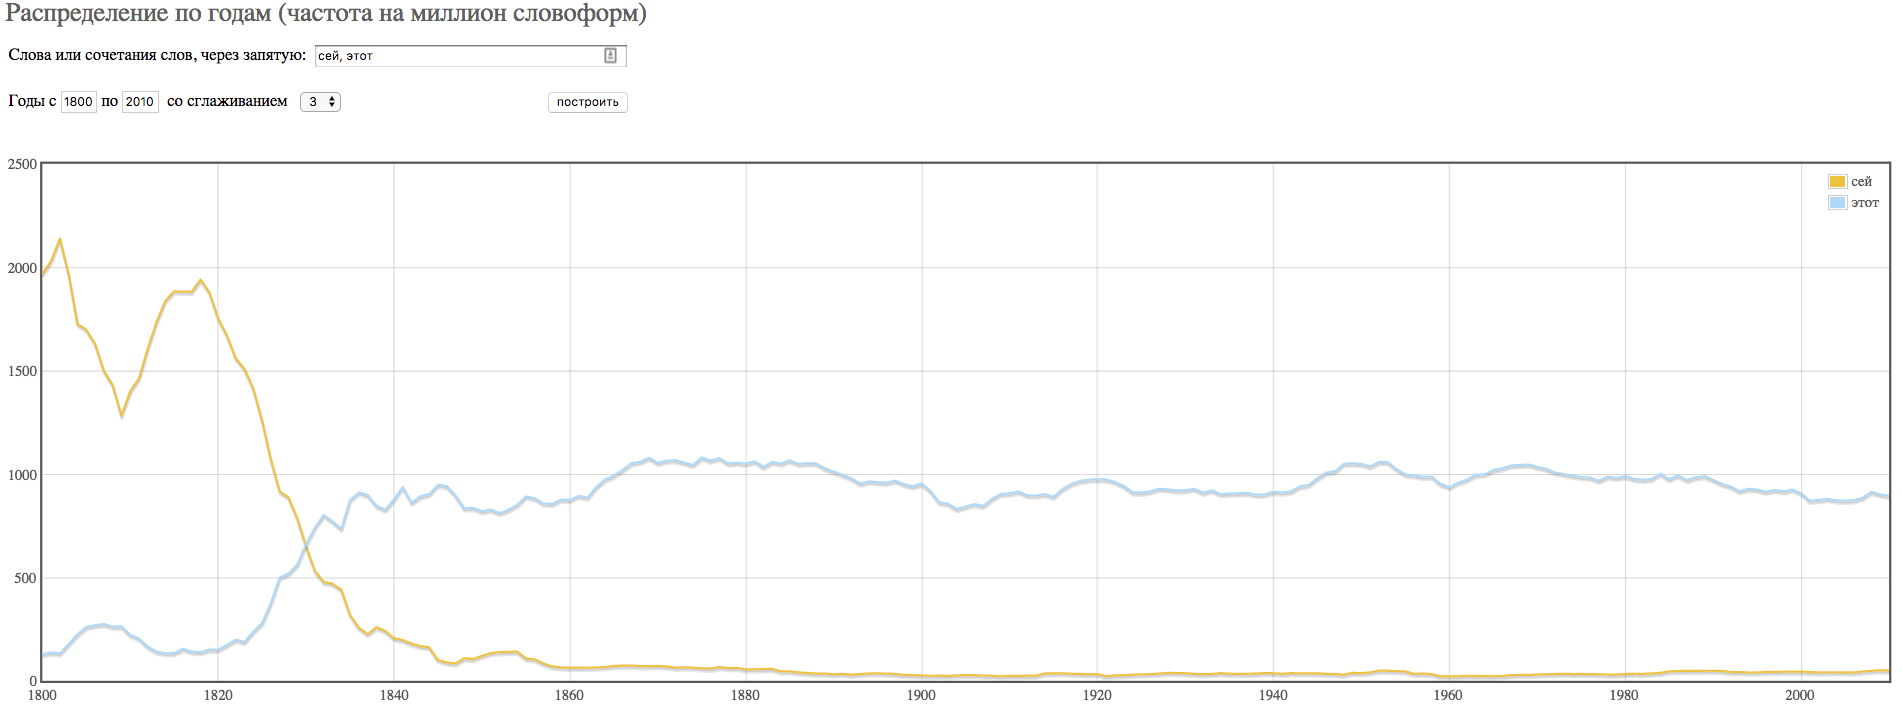Click the yellow "сей" legend swatch
The width and height of the screenshot is (1902, 718).
click(1837, 182)
